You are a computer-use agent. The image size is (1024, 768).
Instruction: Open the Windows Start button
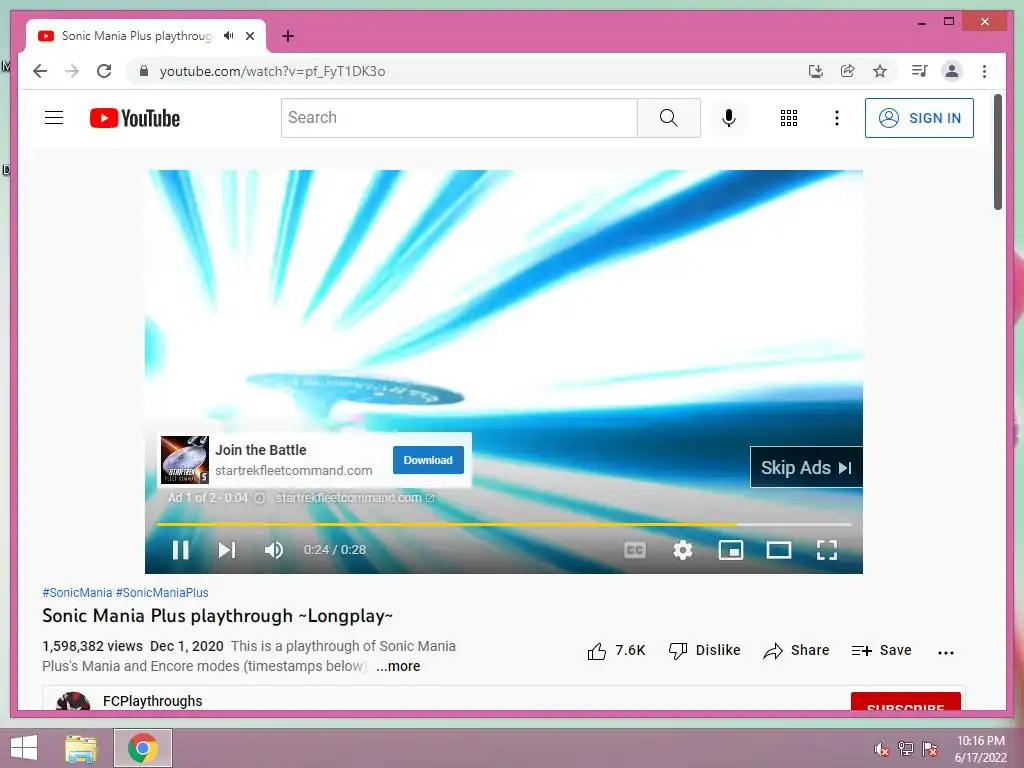tap(24, 748)
